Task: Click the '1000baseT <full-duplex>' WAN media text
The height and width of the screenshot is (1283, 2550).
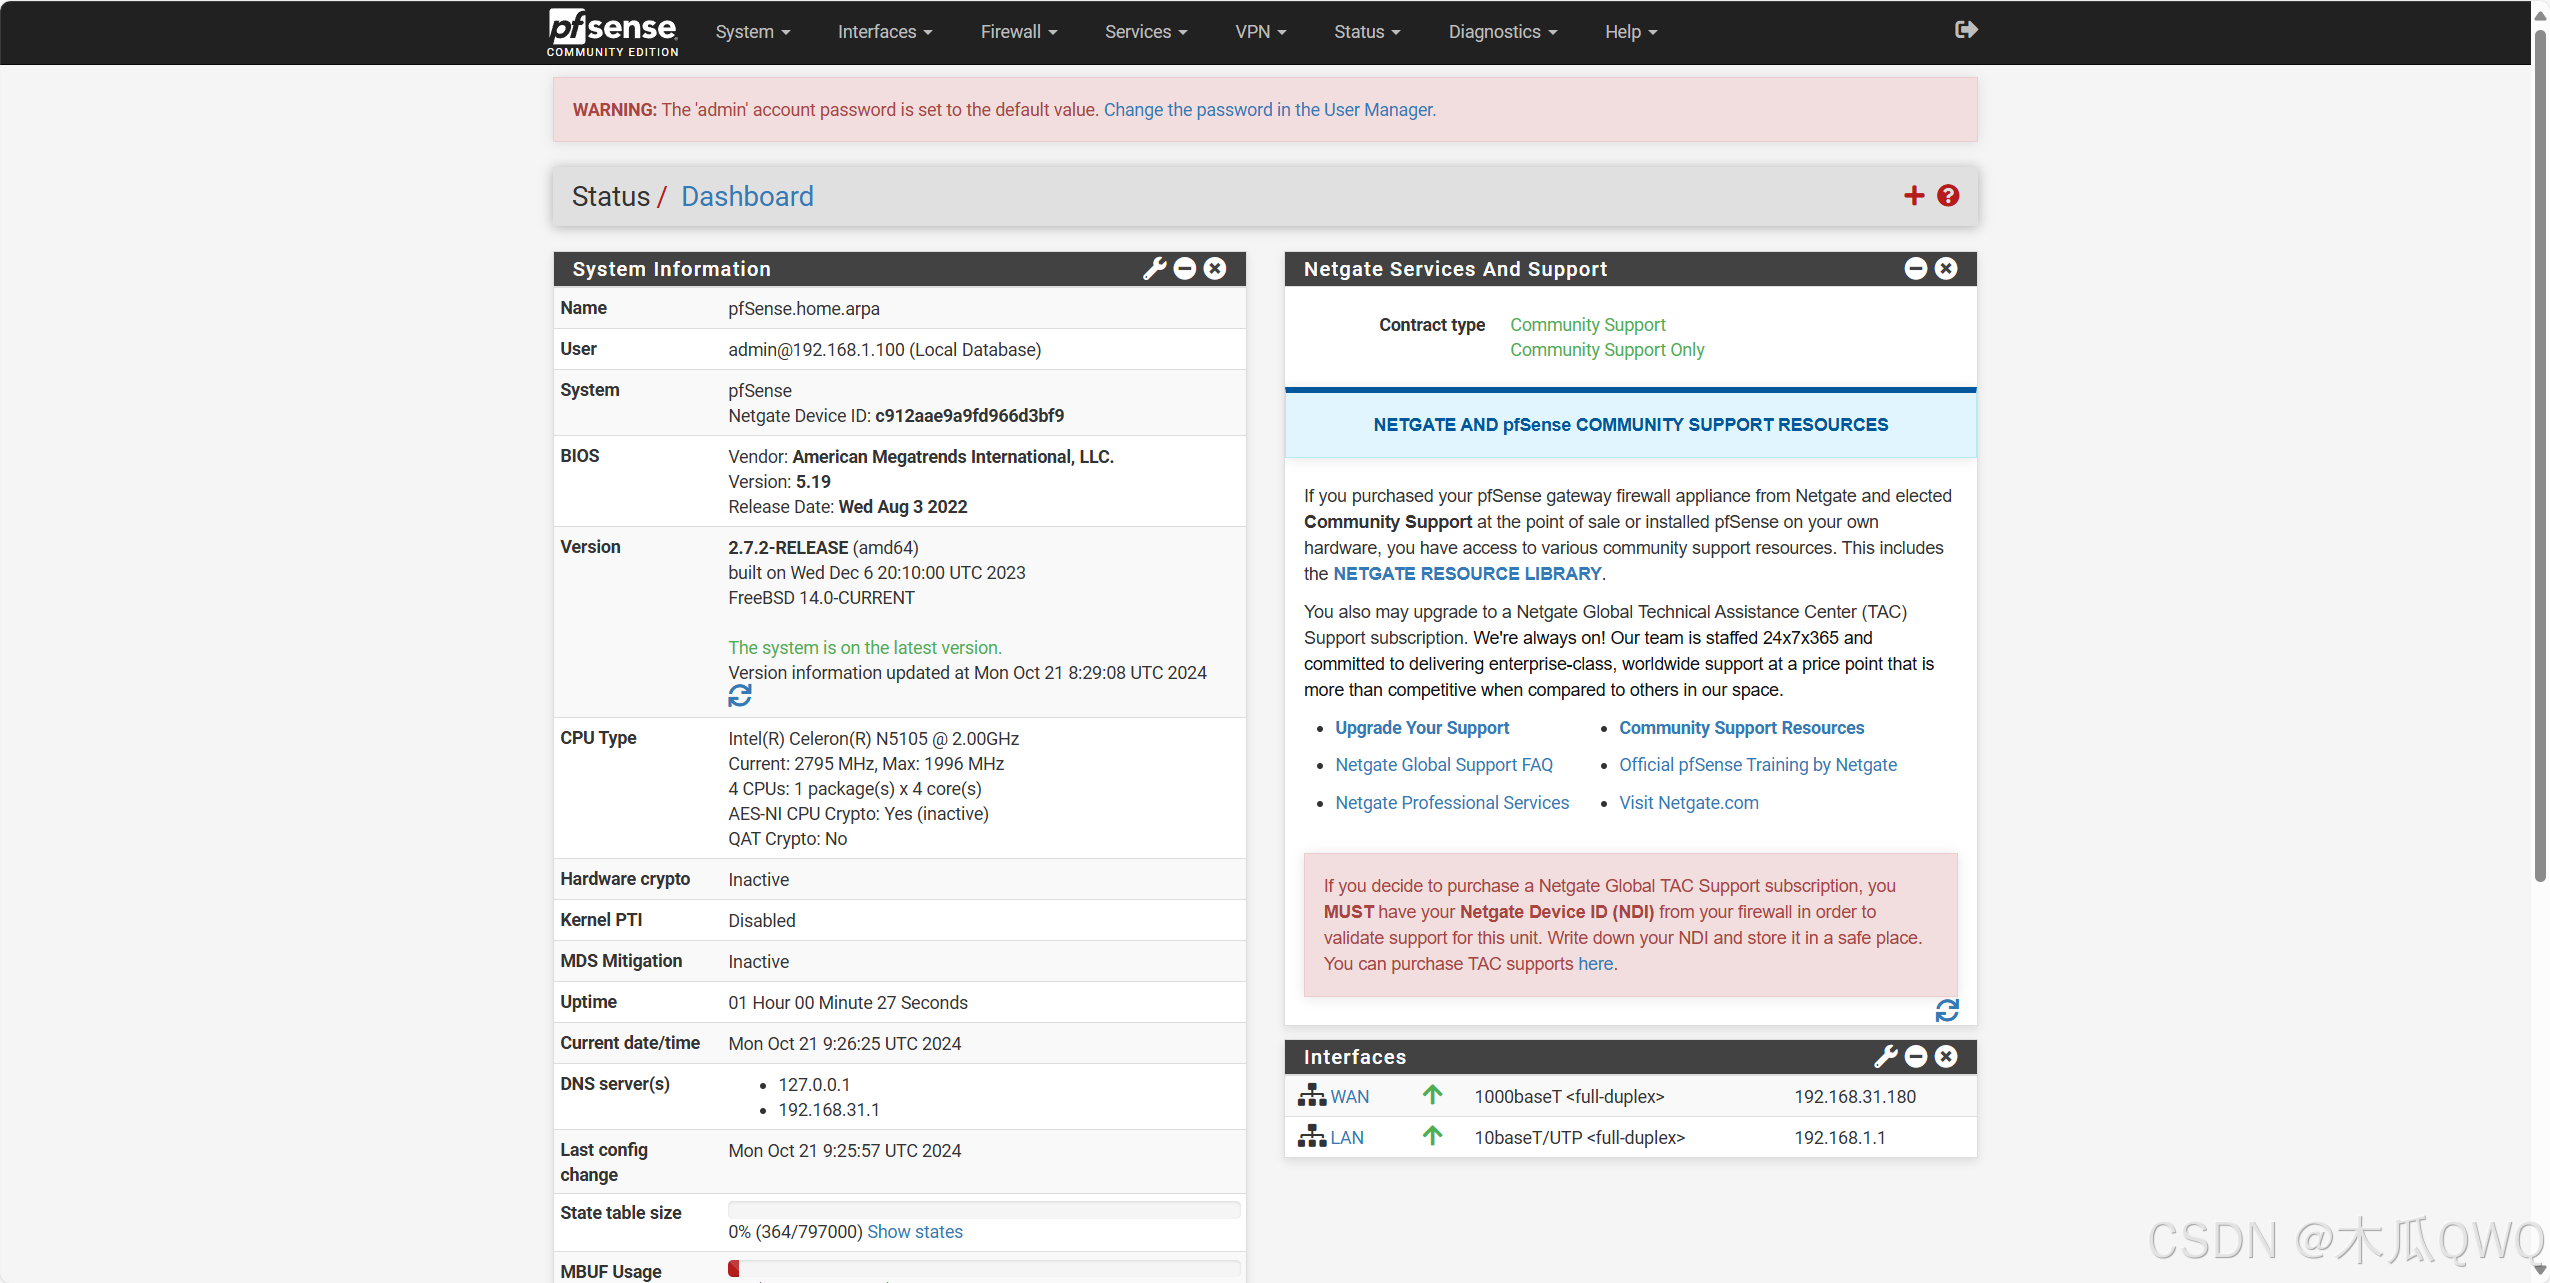Action: [x=1569, y=1097]
